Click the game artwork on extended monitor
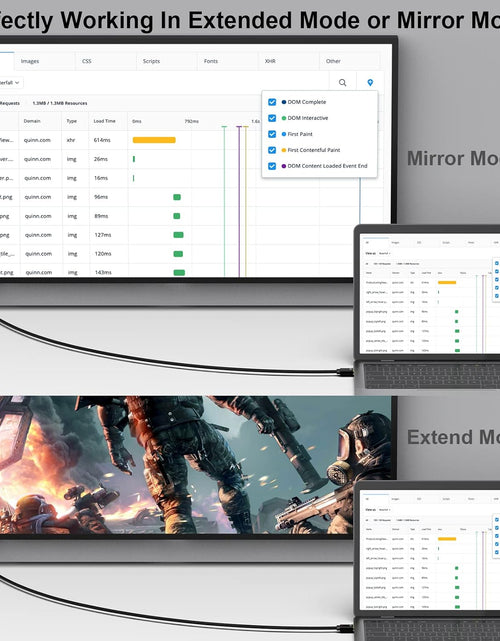Screen dimensions: 500x641 click(x=195, y=465)
